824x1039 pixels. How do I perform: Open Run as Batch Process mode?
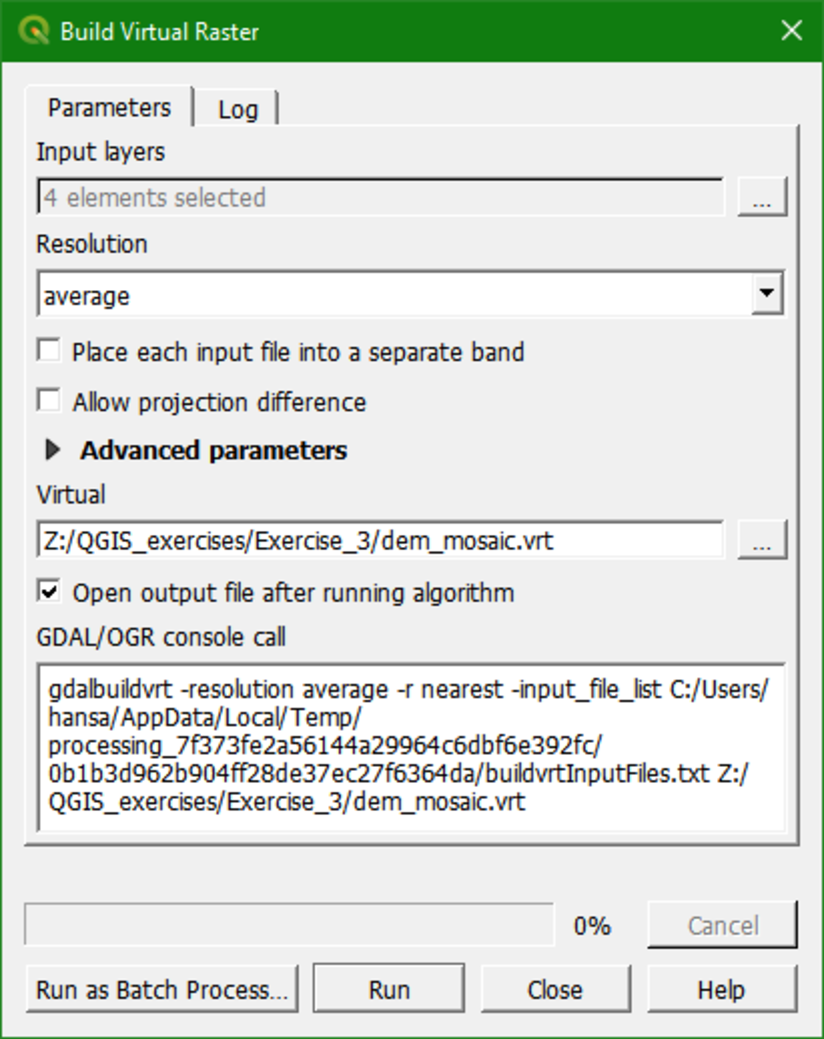click(x=161, y=989)
